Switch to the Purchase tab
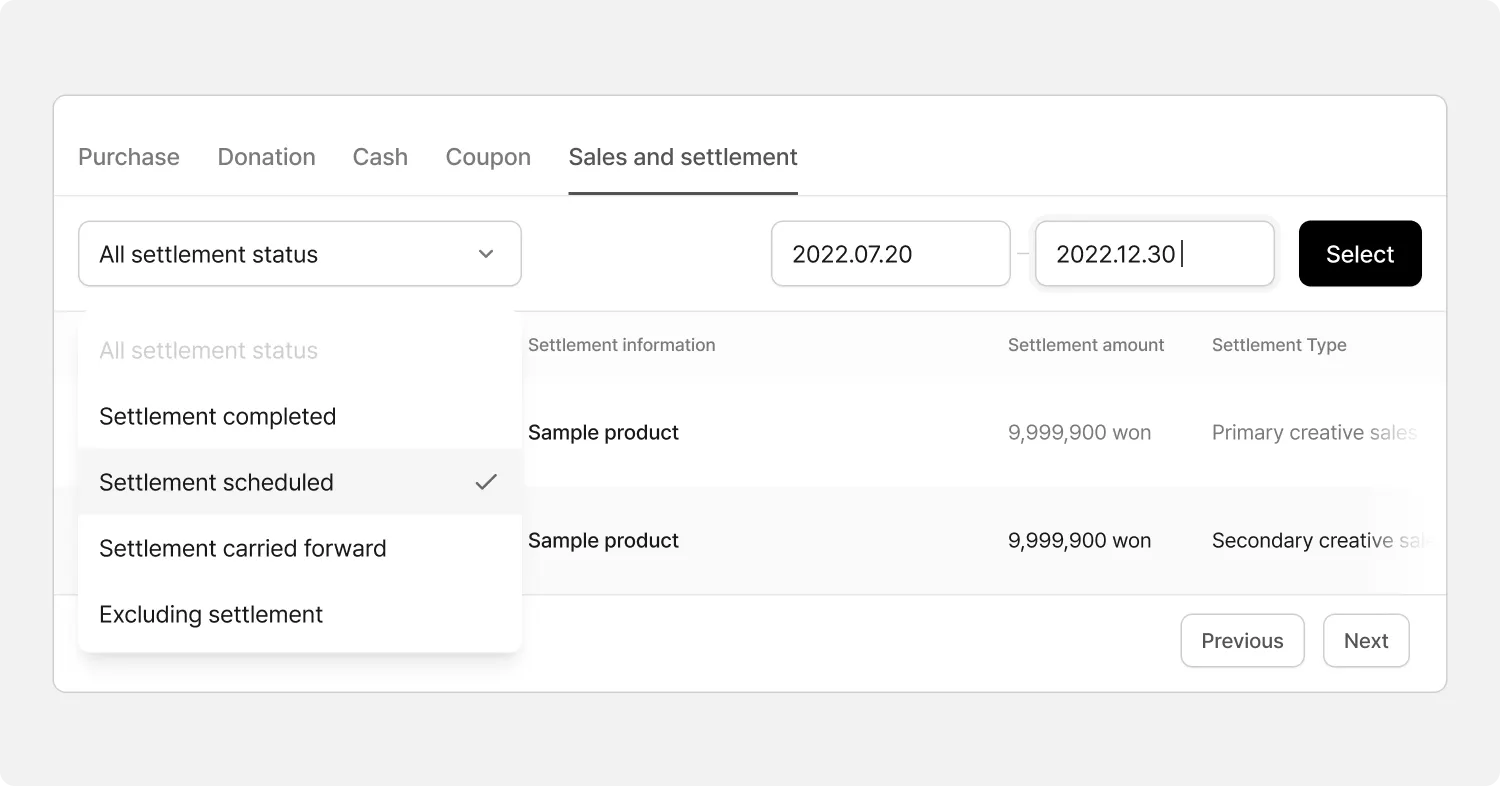Screen dimensions: 1500x786 pos(129,157)
